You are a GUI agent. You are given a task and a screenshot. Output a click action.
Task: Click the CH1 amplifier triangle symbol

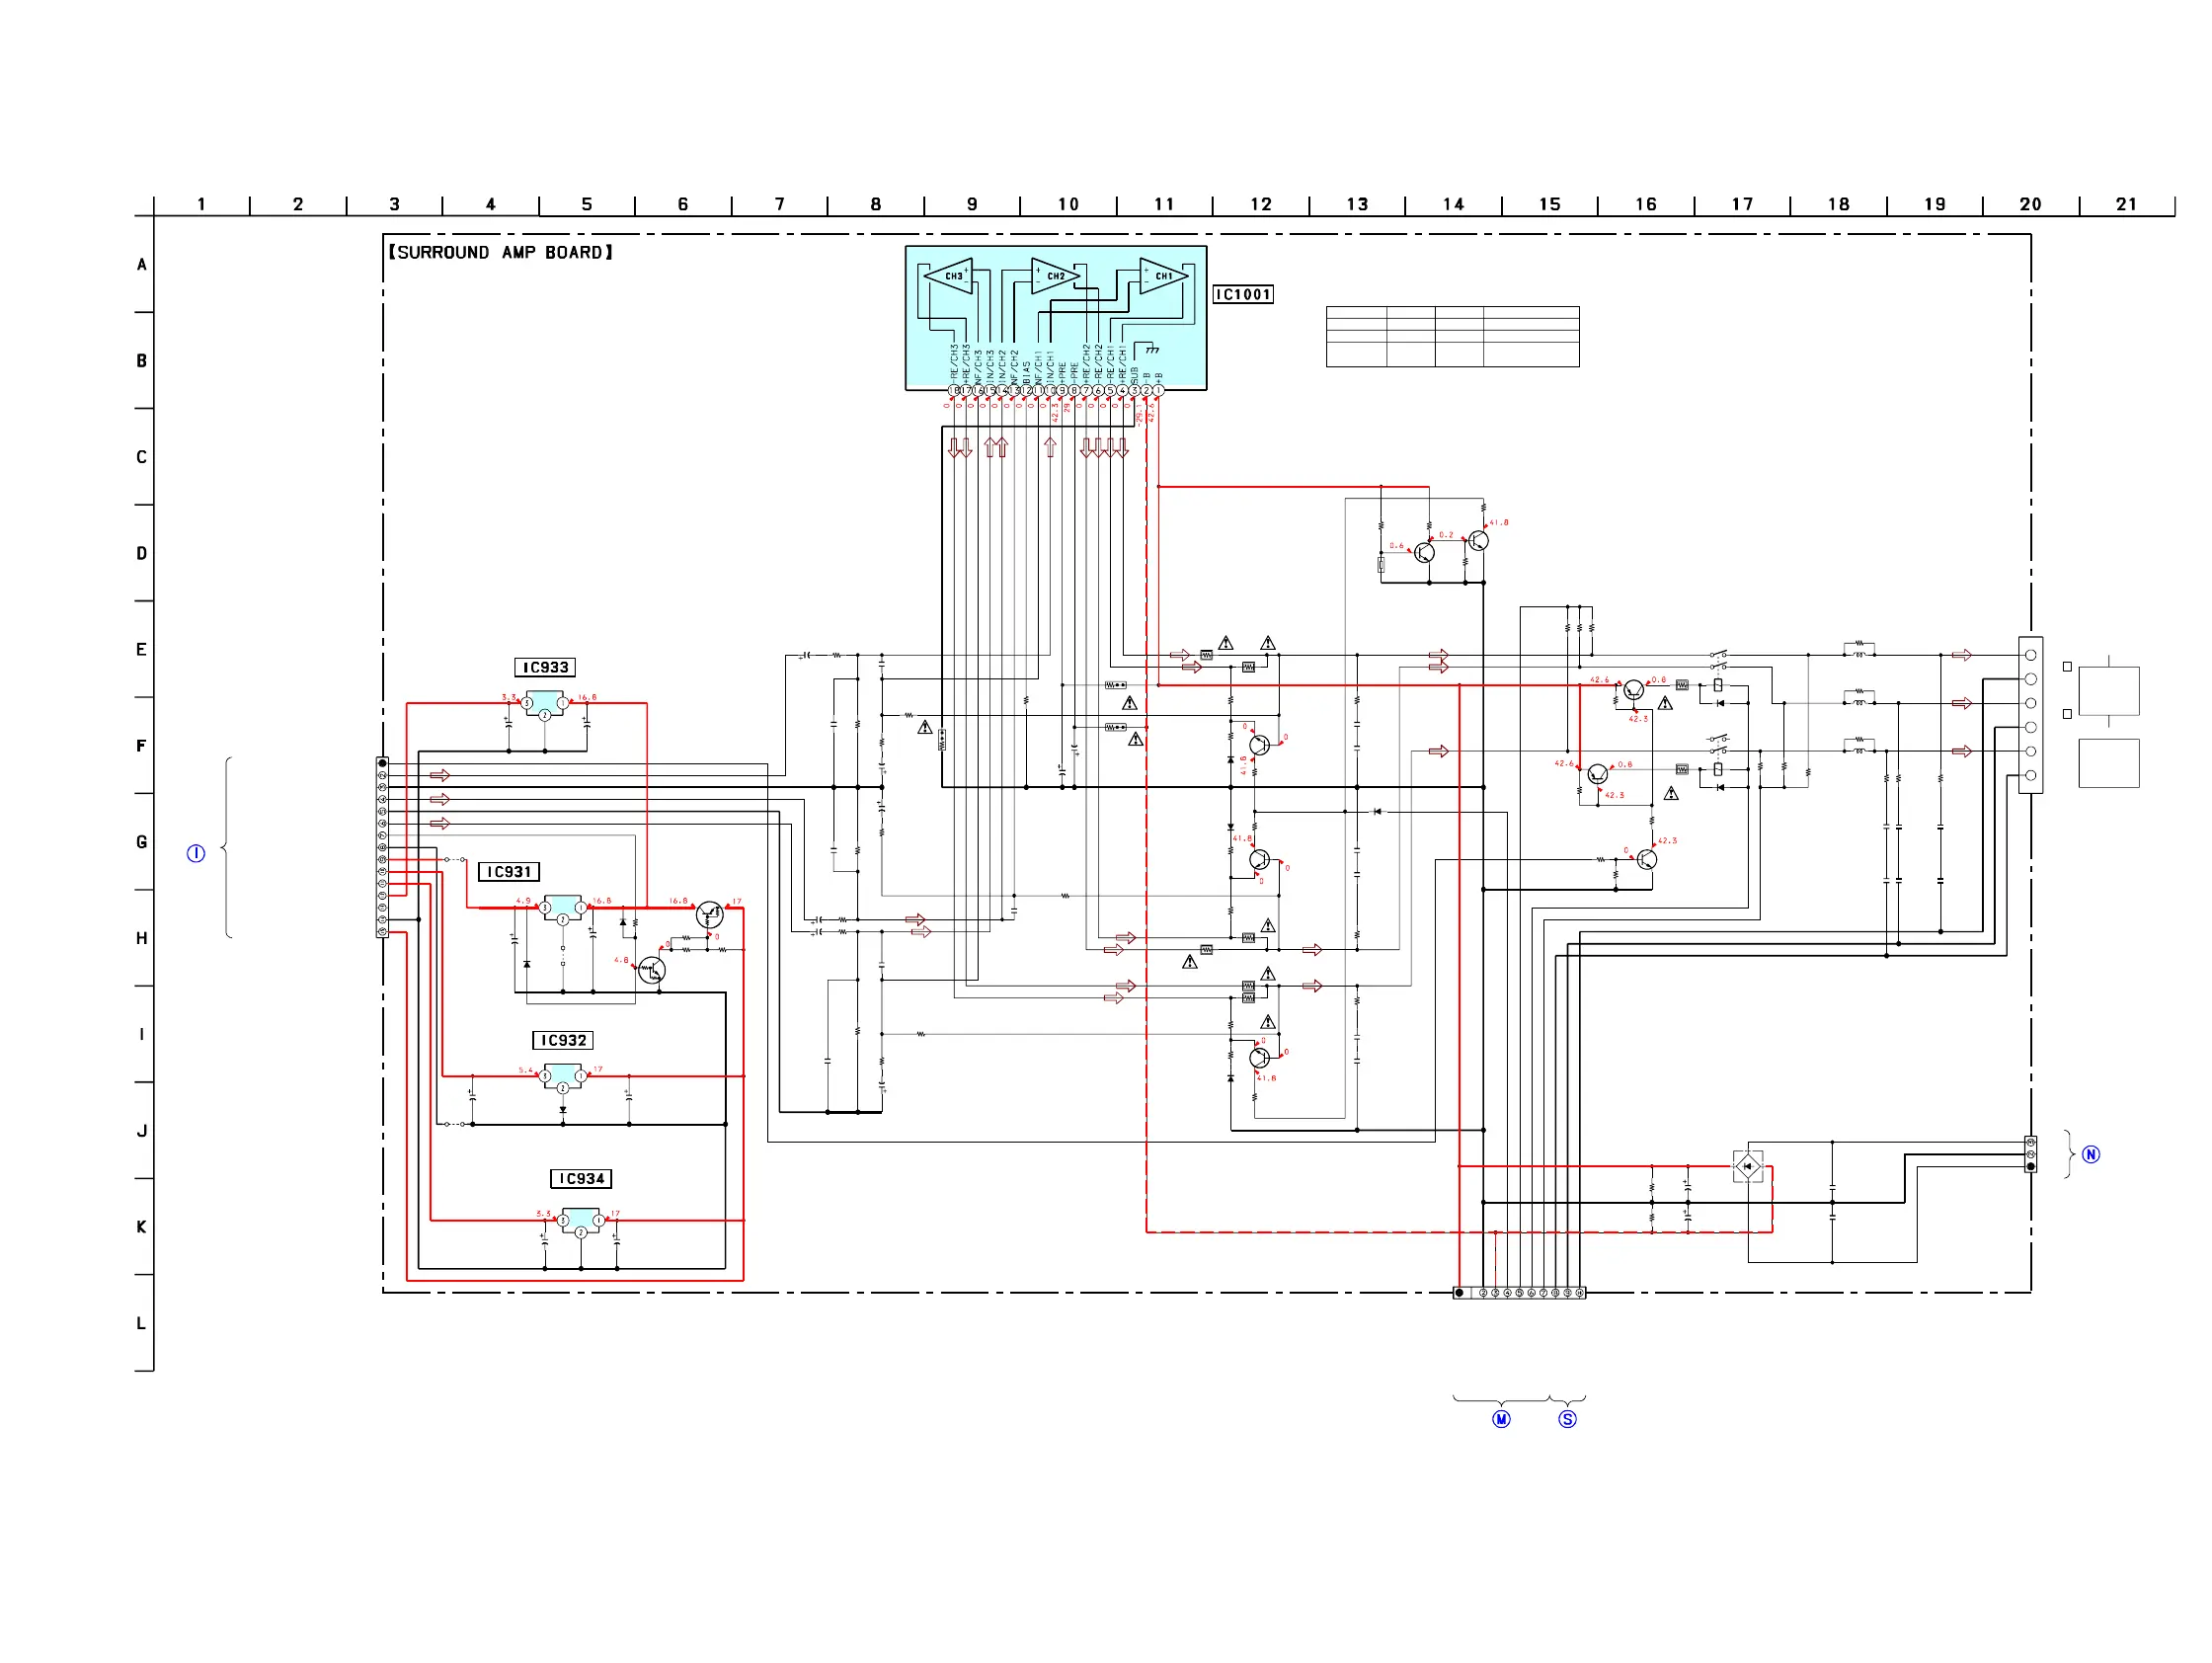[1163, 275]
